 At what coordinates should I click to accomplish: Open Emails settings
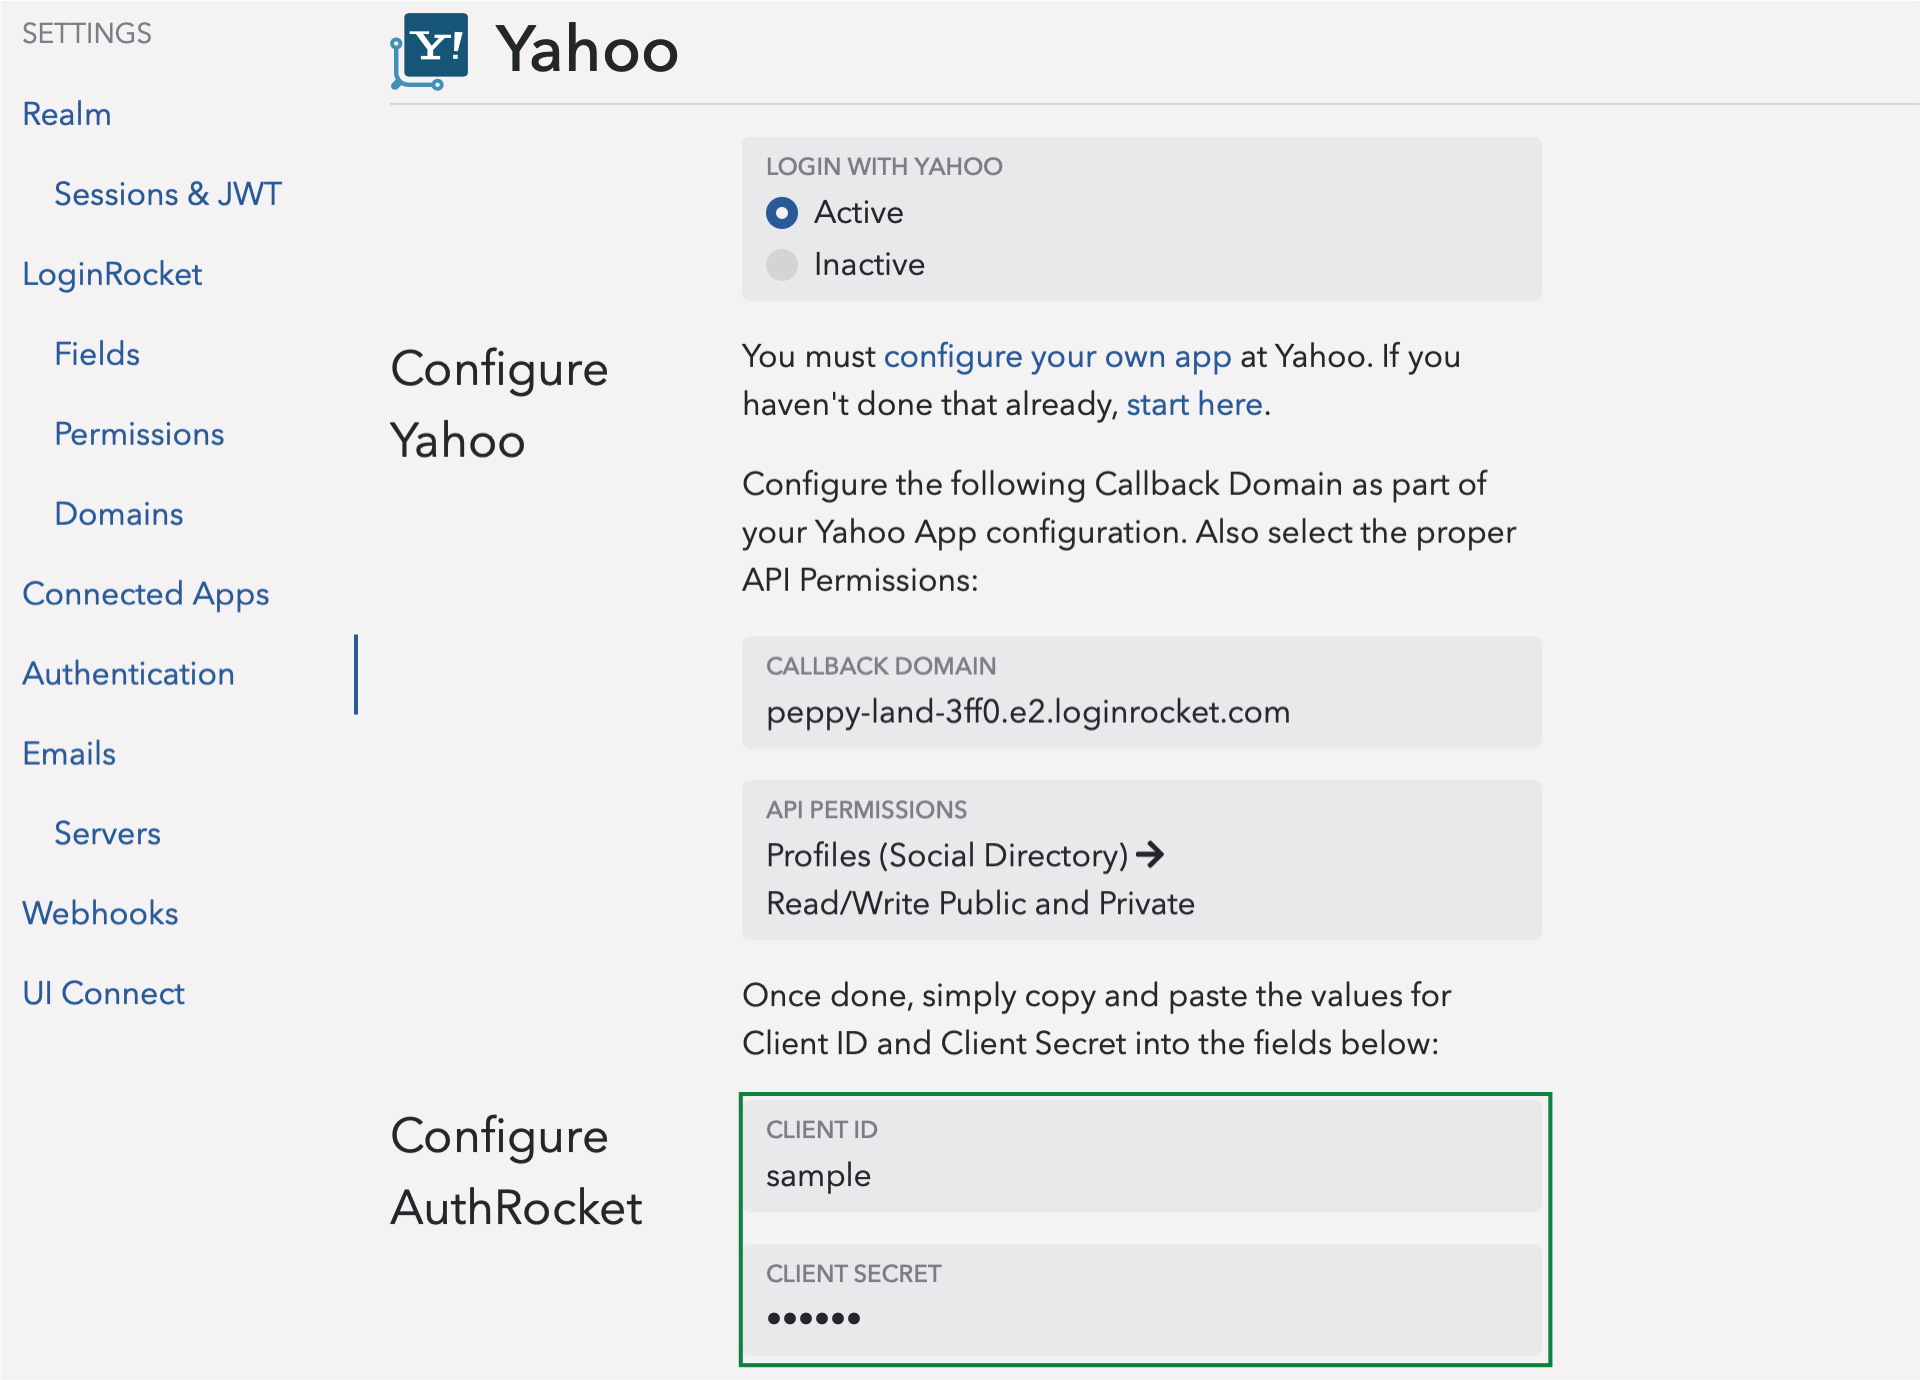point(69,754)
